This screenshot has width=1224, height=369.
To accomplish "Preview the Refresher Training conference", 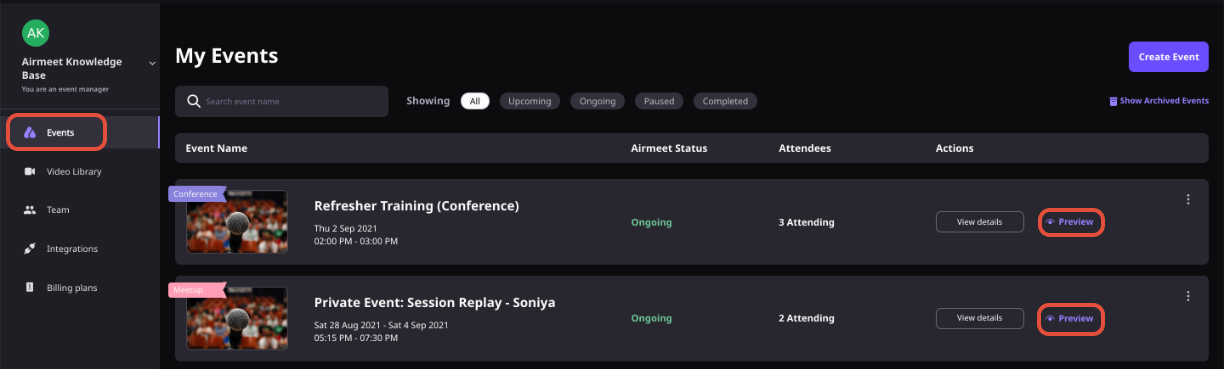I will tap(1071, 222).
